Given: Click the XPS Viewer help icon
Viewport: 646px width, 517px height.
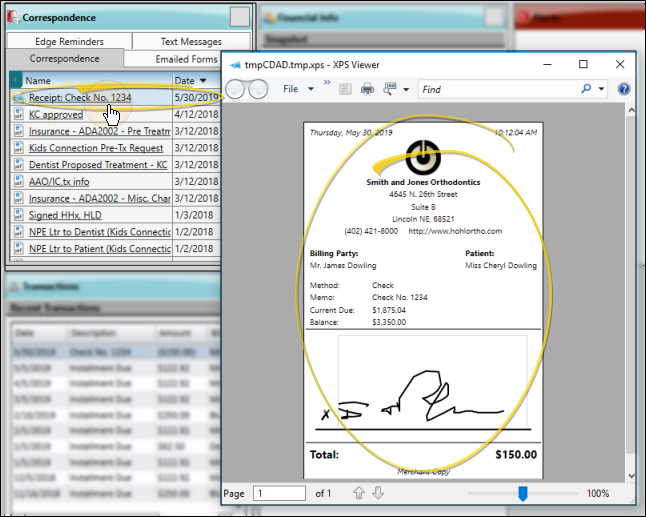Looking at the screenshot, I should pos(625,89).
